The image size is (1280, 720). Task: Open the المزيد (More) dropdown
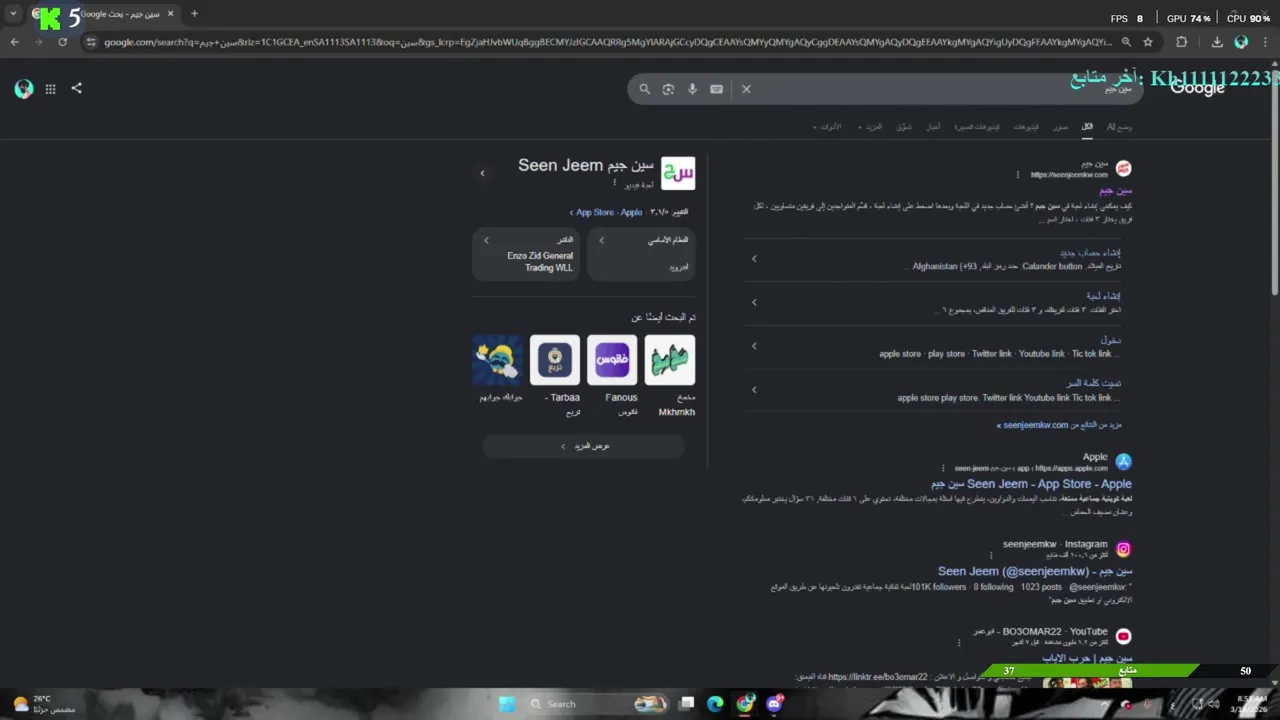tap(871, 127)
